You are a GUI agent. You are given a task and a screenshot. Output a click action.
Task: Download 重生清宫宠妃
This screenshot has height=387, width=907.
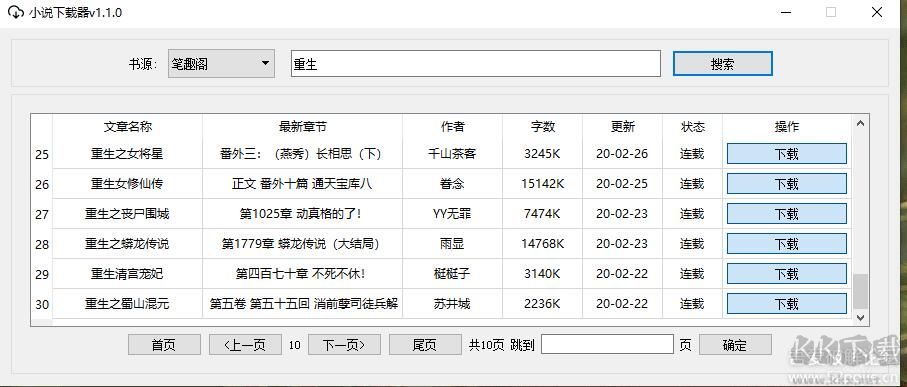[x=787, y=274]
